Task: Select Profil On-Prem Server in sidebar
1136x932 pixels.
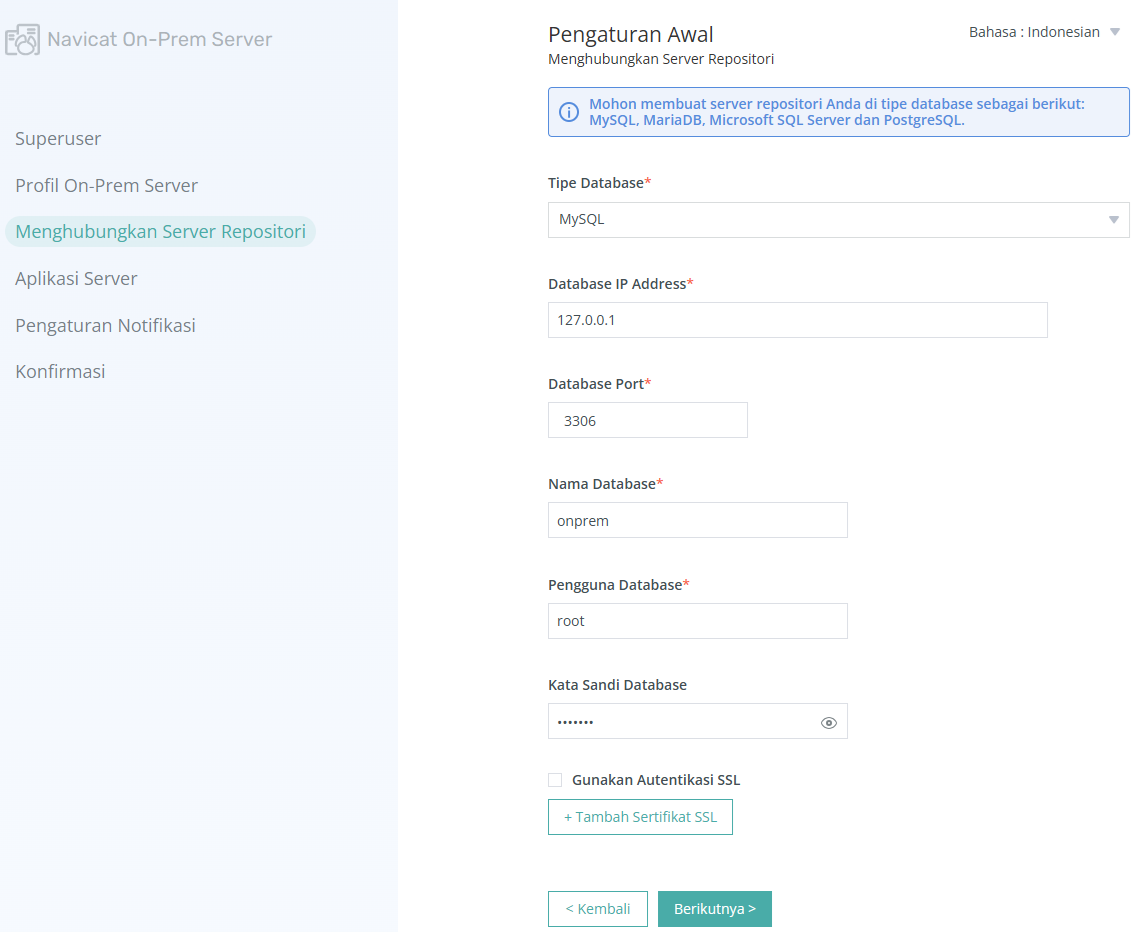Action: click(x=106, y=186)
